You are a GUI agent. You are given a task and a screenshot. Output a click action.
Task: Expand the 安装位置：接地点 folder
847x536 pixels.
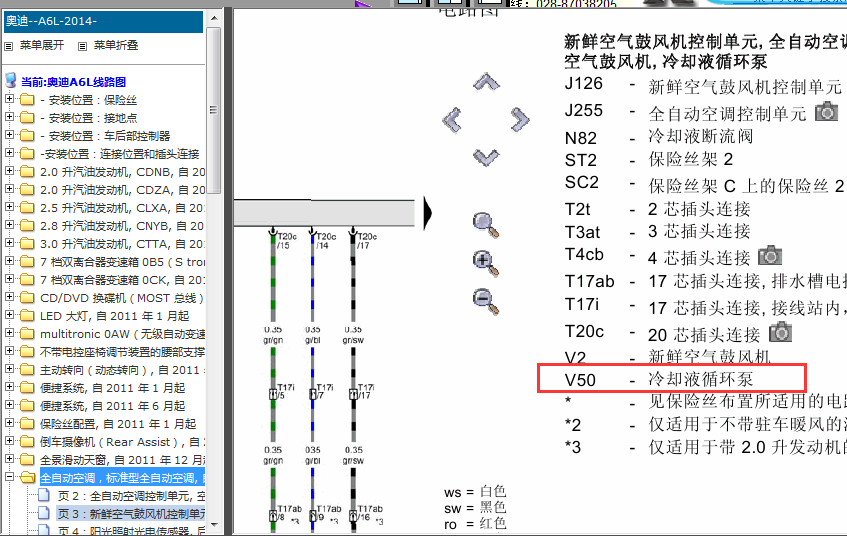coord(9,117)
